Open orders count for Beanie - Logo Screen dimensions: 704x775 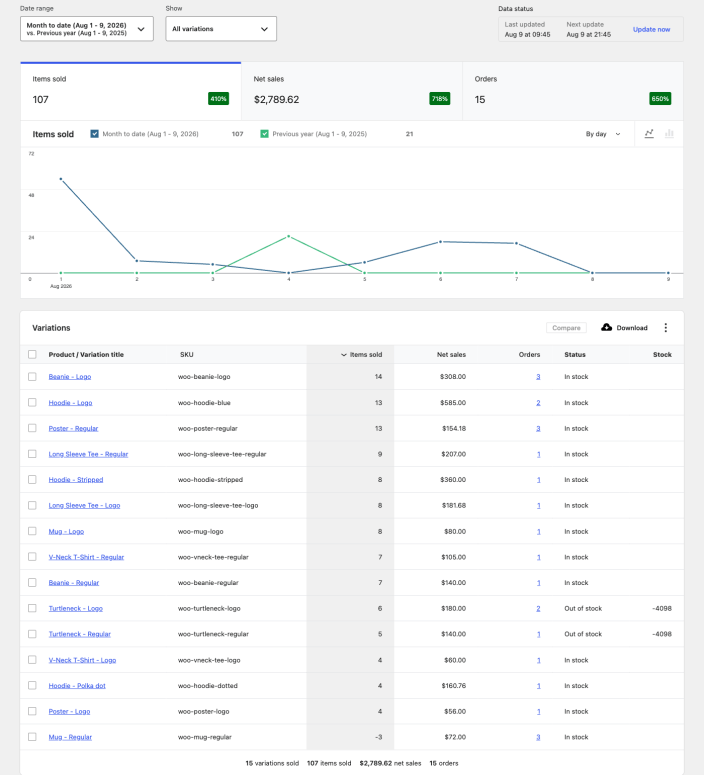click(538, 377)
